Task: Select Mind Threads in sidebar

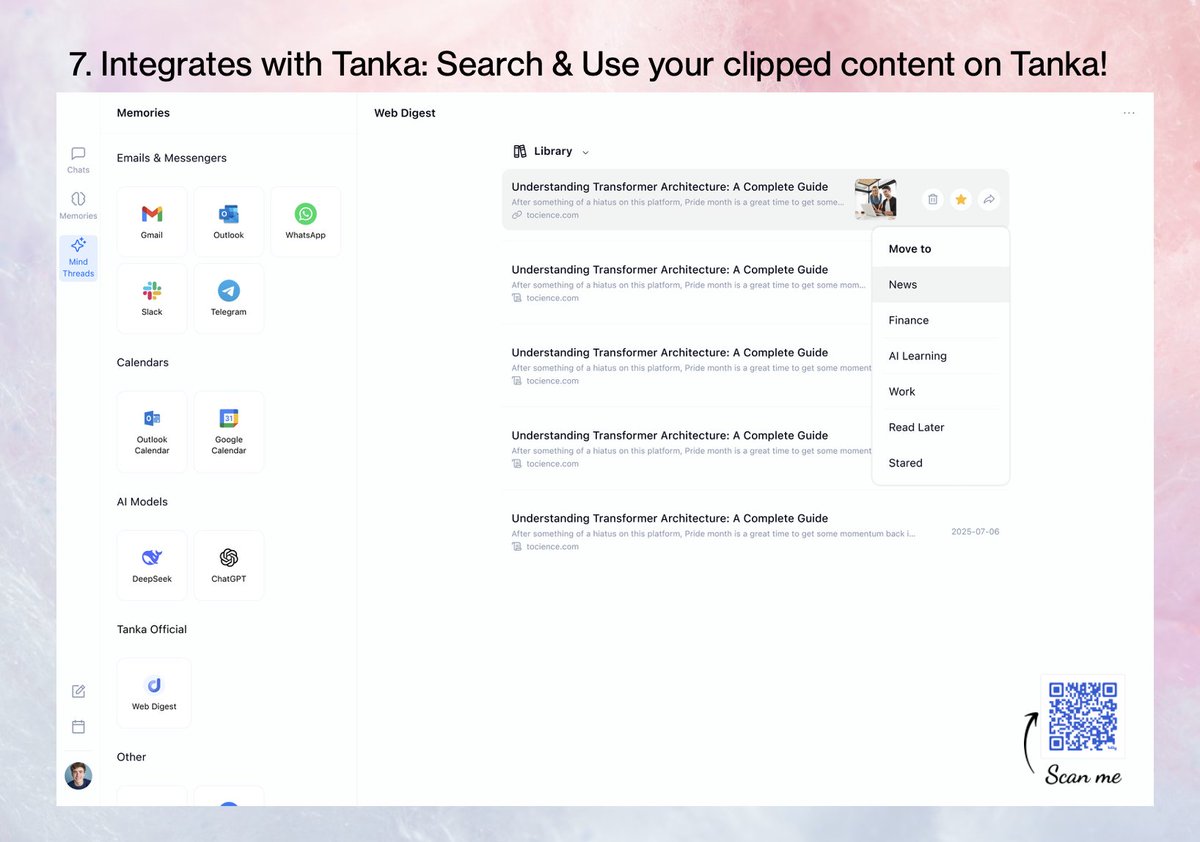Action: (78, 258)
